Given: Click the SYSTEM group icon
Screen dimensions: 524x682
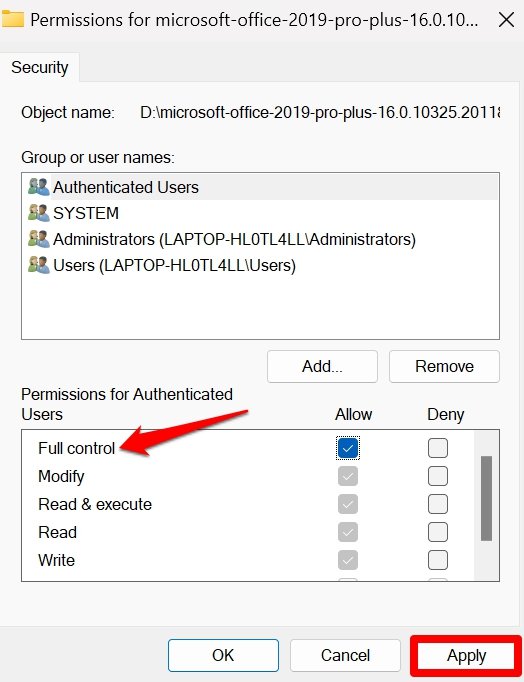Looking at the screenshot, I should pos(39,213).
